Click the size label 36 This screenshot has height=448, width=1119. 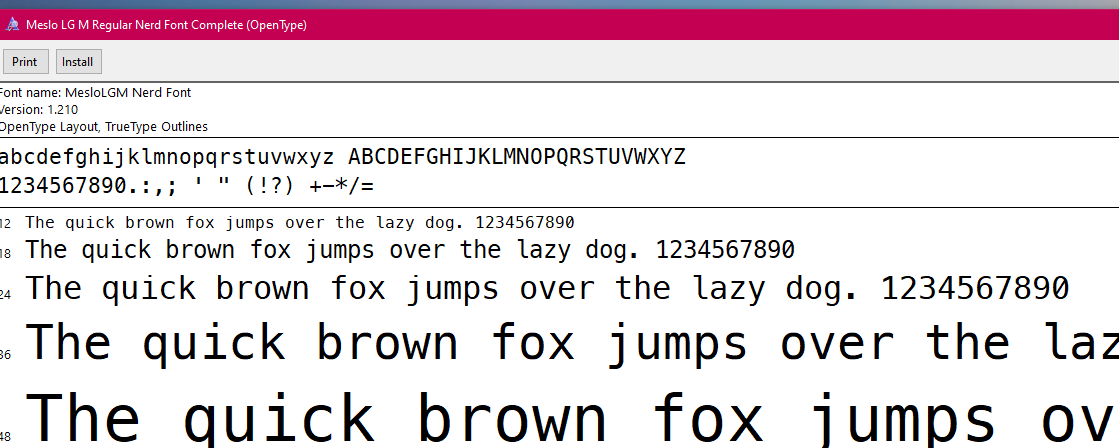(5, 354)
